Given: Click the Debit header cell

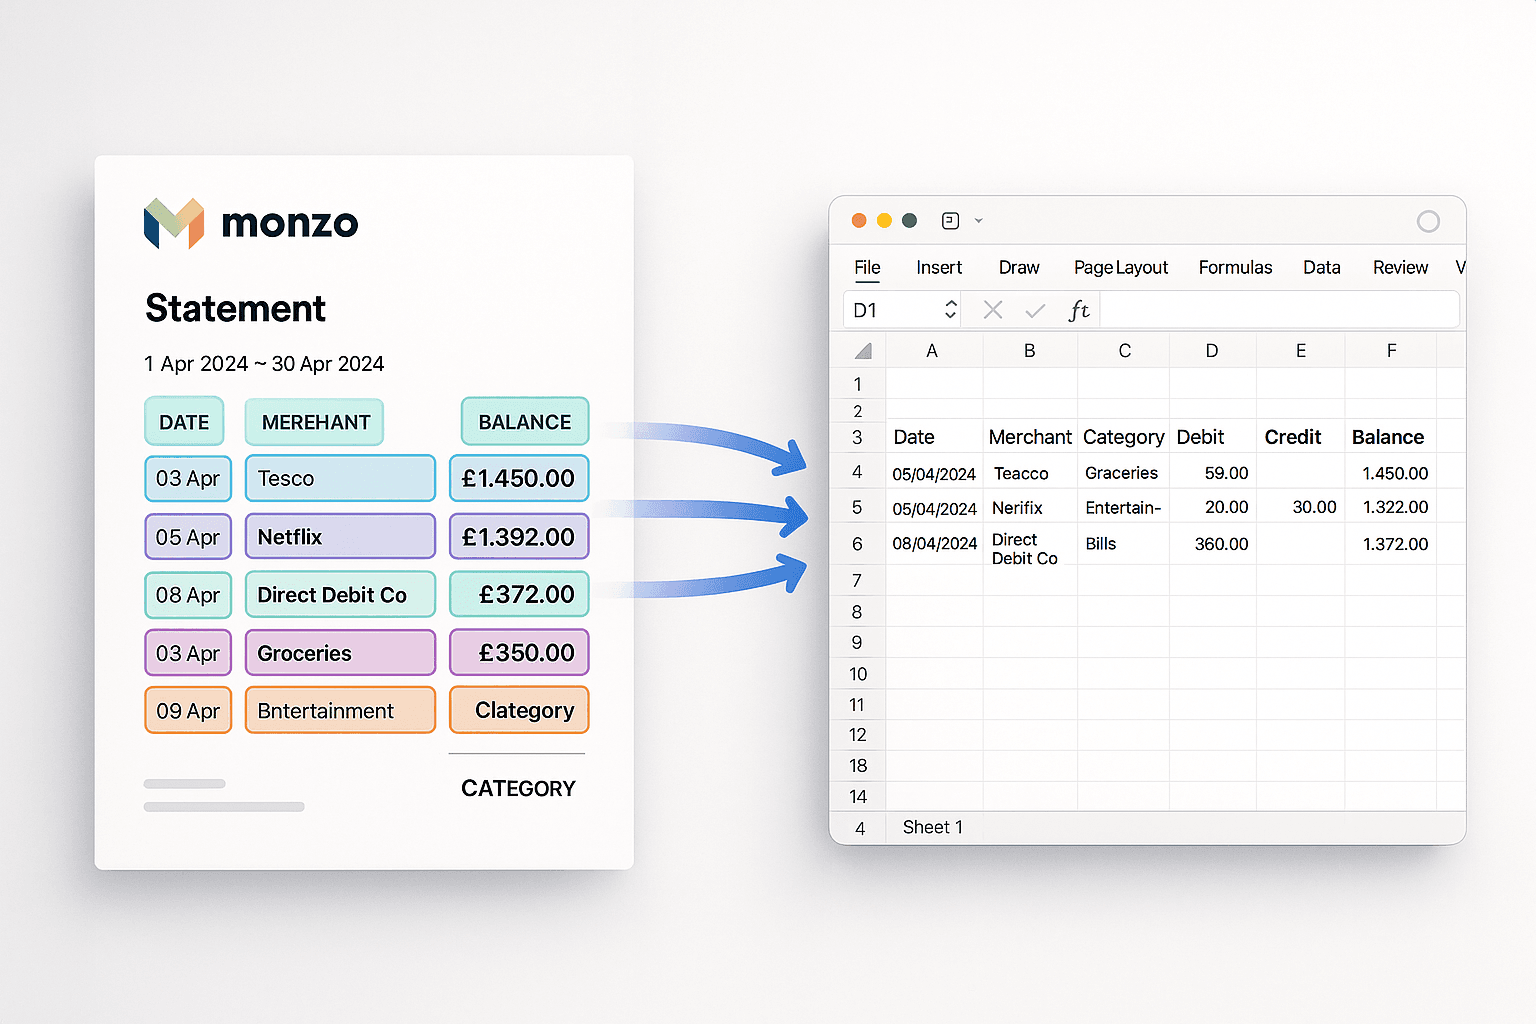Looking at the screenshot, I should coord(1213,437).
